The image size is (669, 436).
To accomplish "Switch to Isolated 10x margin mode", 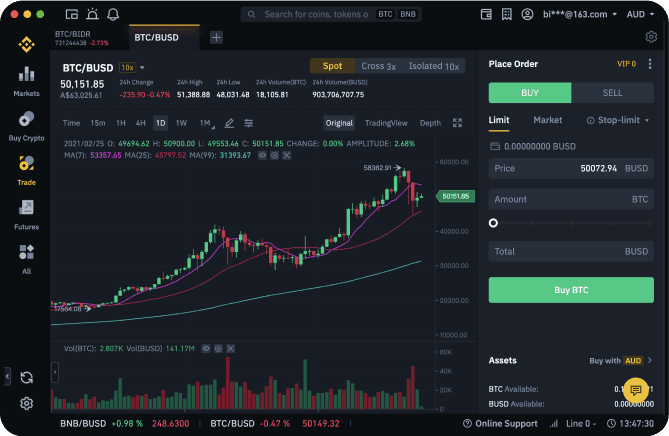I will 434,66.
